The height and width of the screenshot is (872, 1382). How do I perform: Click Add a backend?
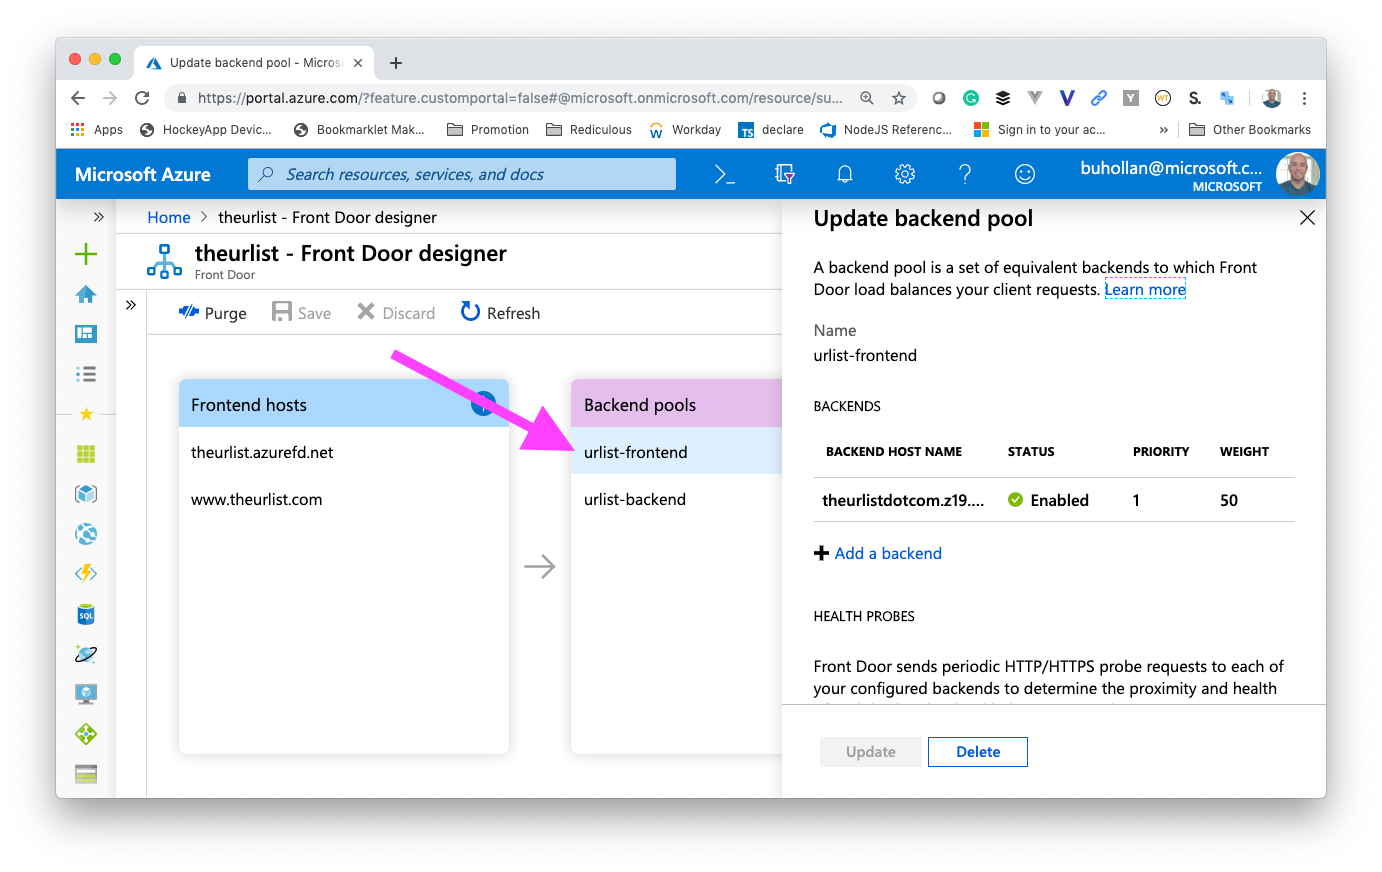pyautogui.click(x=878, y=553)
